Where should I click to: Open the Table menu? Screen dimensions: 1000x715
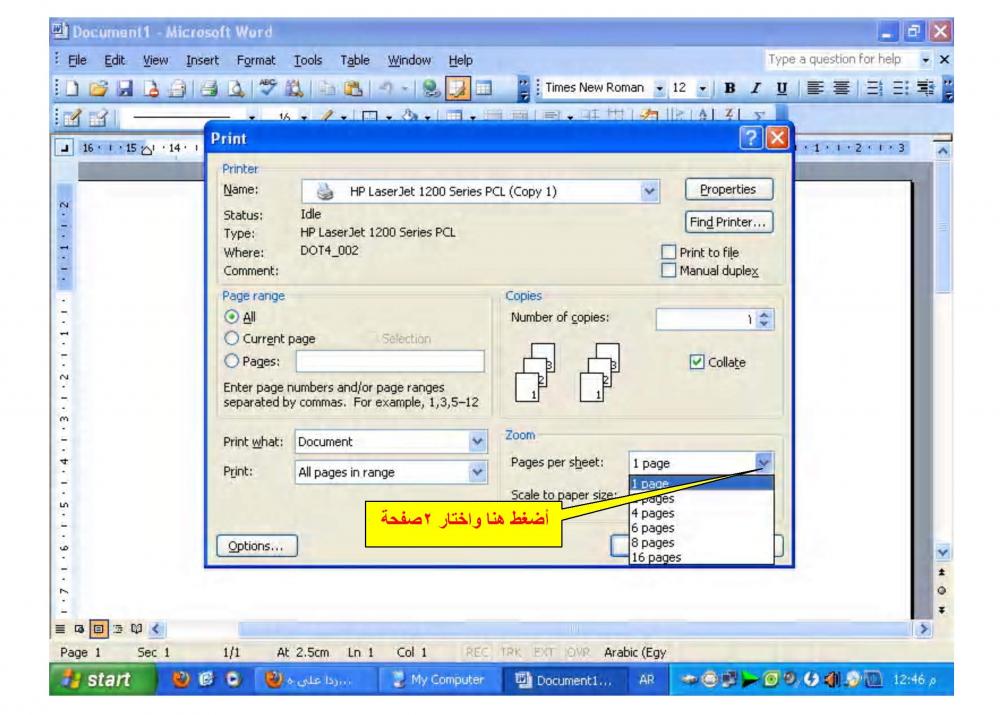point(355,60)
